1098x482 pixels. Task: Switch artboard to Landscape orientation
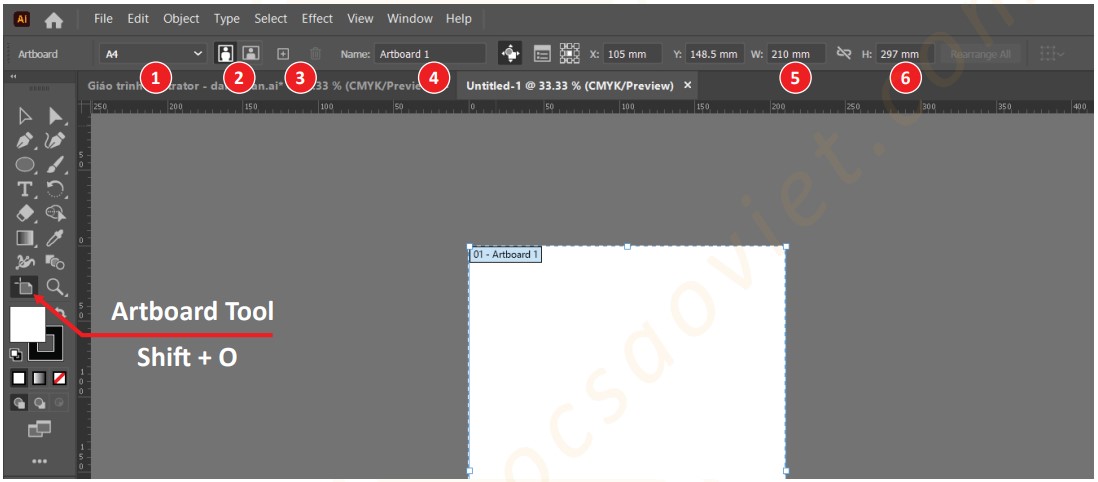[250, 54]
